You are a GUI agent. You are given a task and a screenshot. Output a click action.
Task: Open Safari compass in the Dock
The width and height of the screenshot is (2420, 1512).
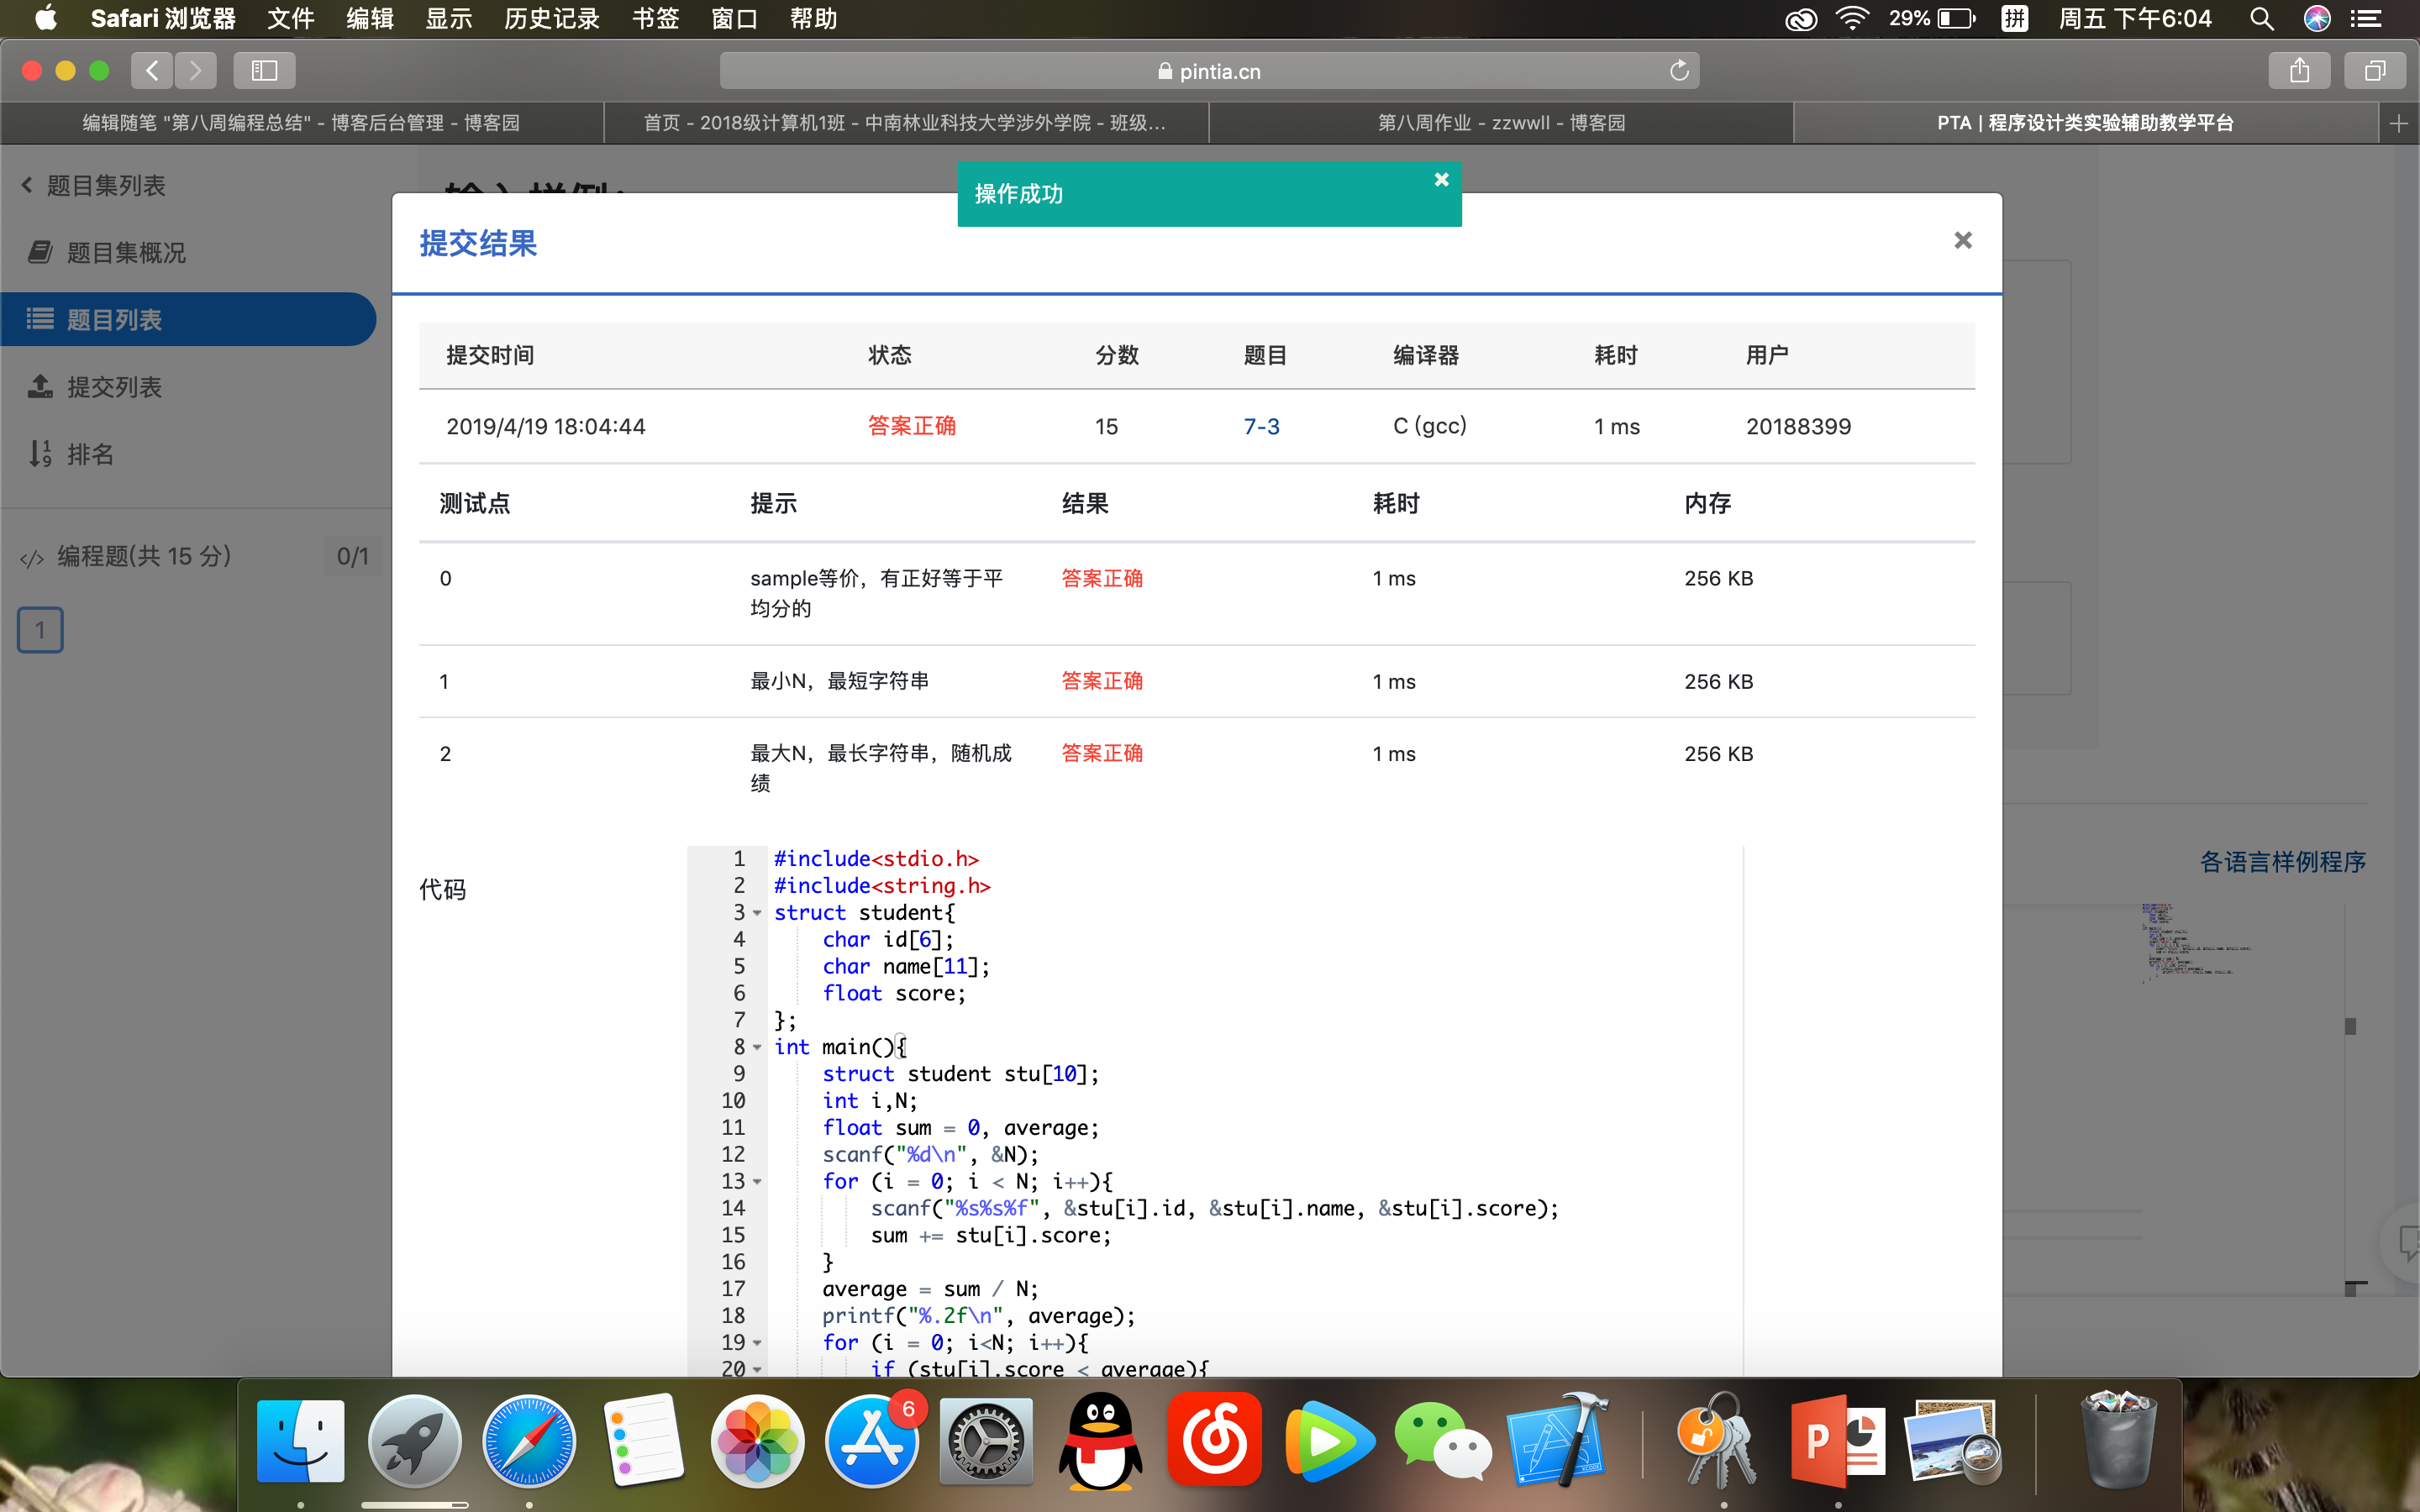529,1442
